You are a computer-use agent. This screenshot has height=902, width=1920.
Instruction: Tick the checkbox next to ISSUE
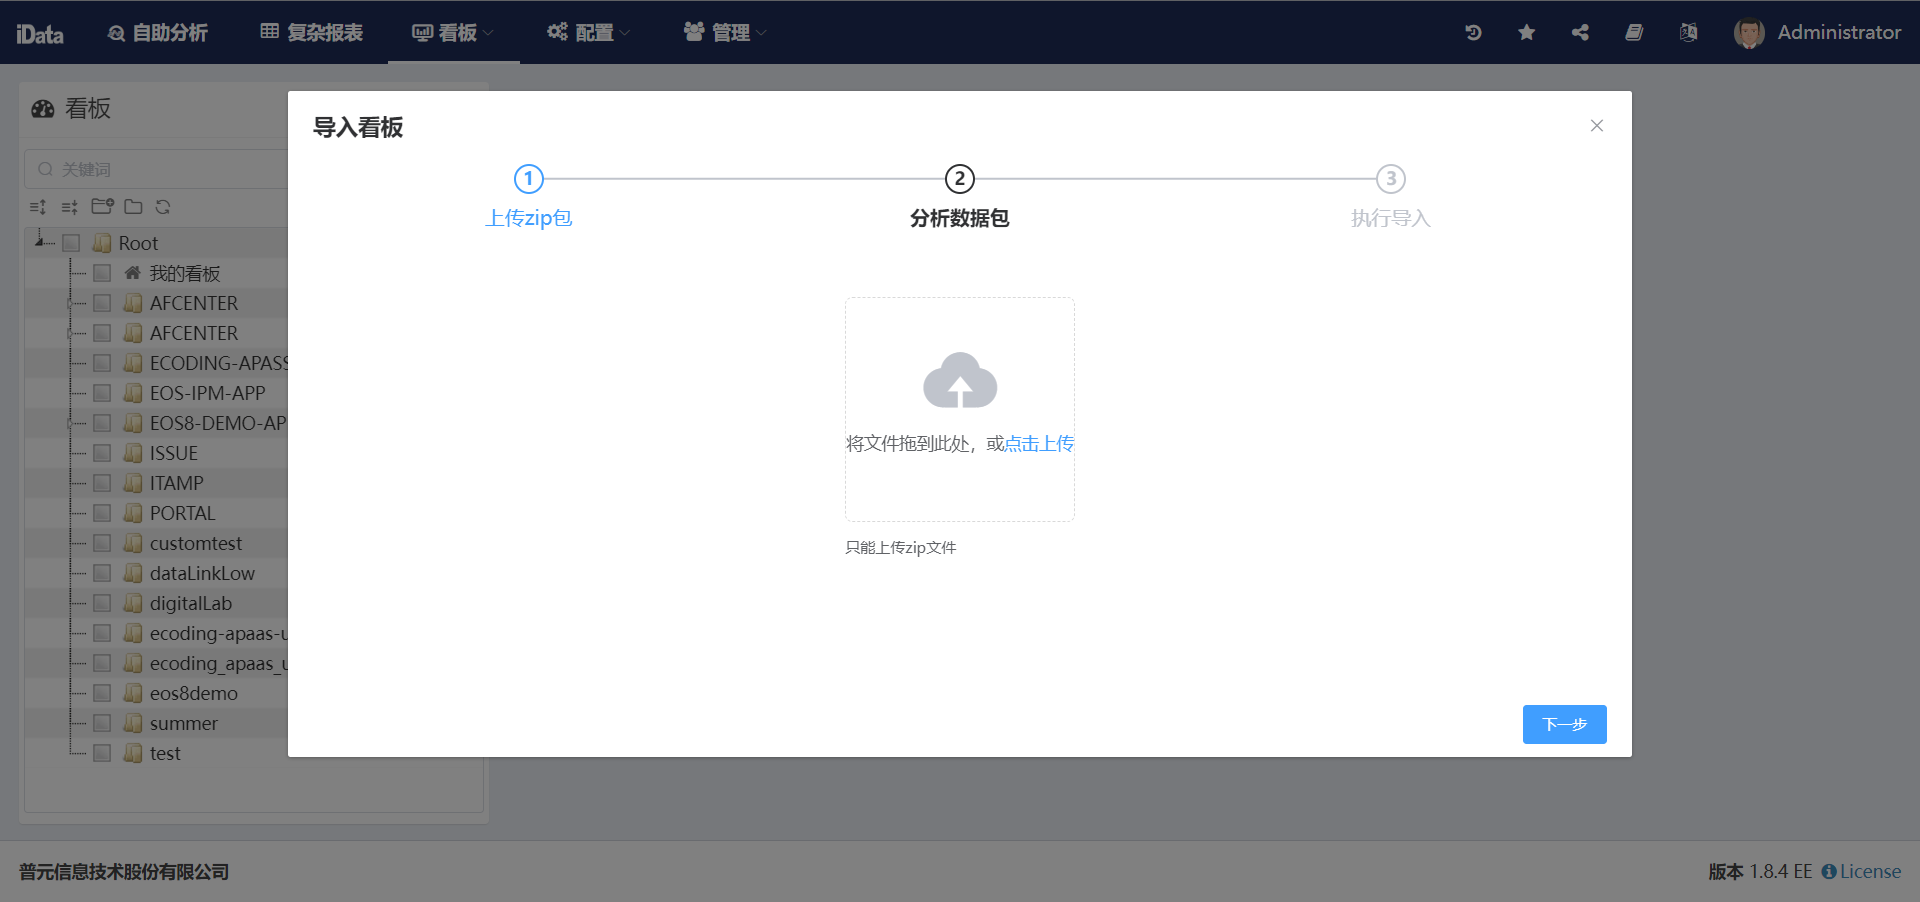click(x=102, y=453)
